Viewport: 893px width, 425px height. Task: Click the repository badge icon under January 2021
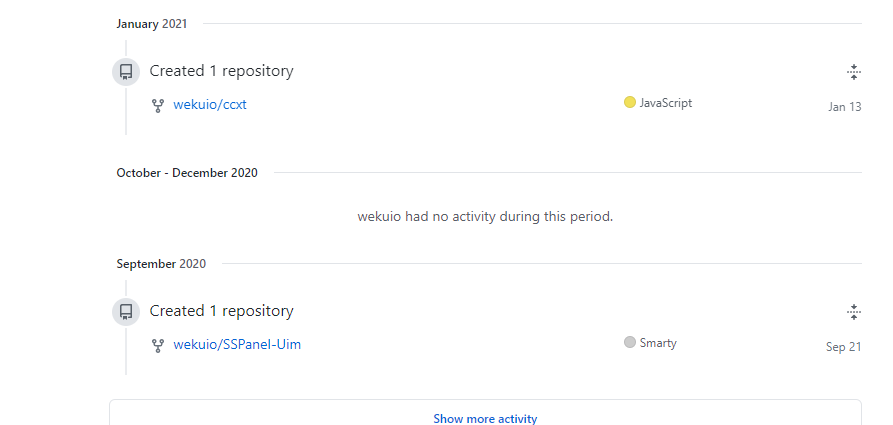(126, 72)
